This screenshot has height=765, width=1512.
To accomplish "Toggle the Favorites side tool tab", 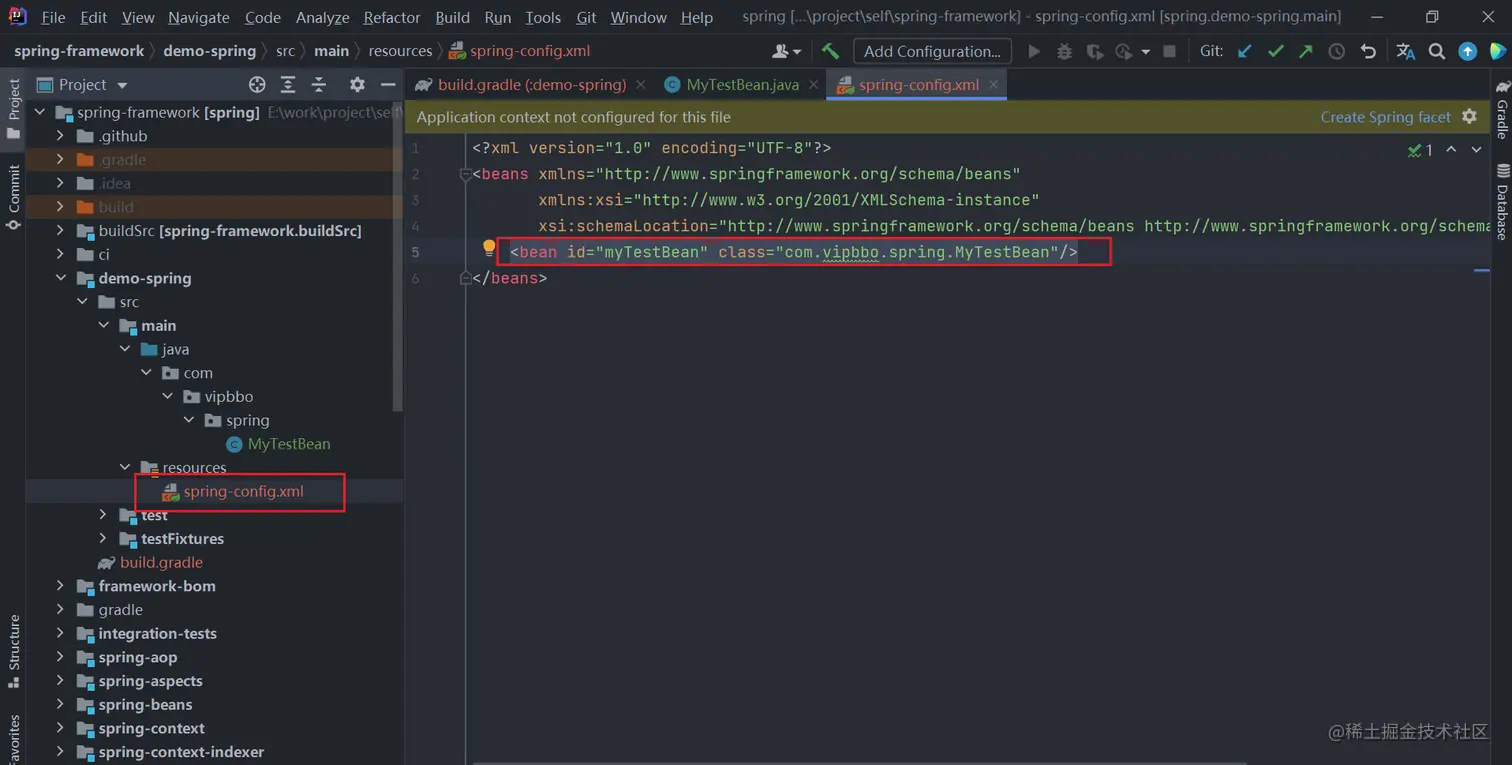I will (x=14, y=738).
